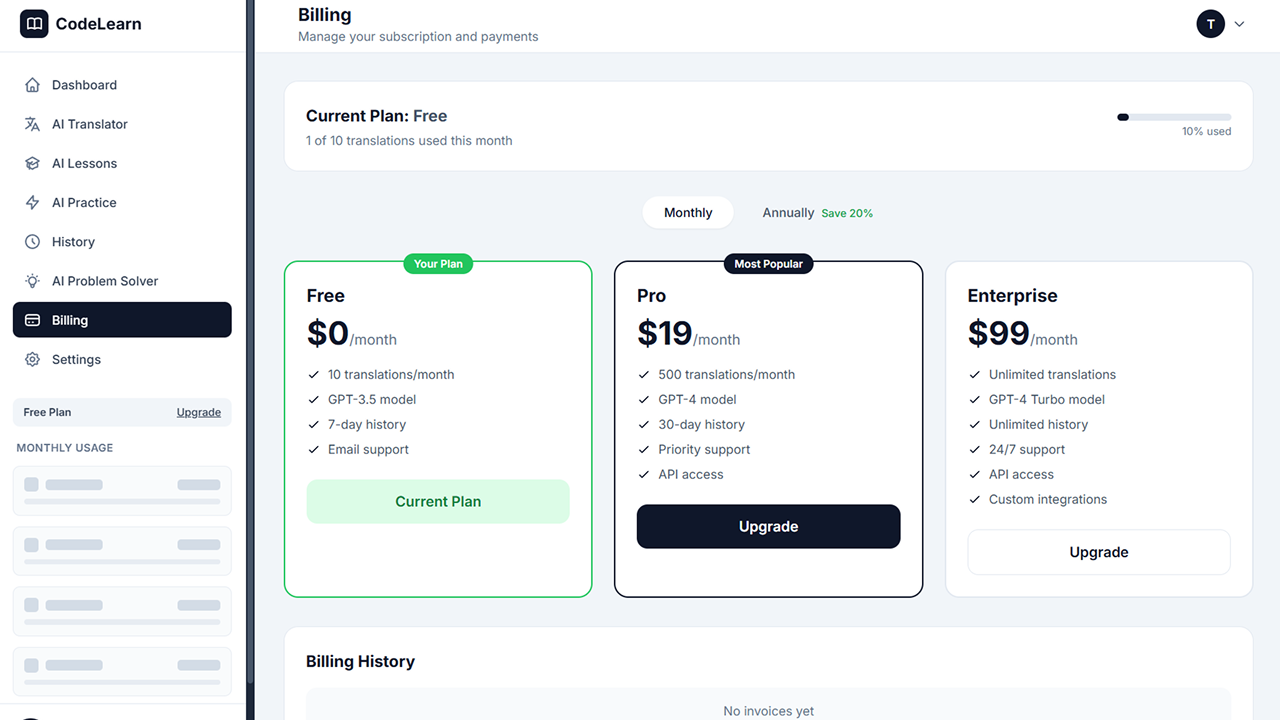This screenshot has height=720, width=1280.
Task: Open Dashboard via the house icon
Action: 33,85
